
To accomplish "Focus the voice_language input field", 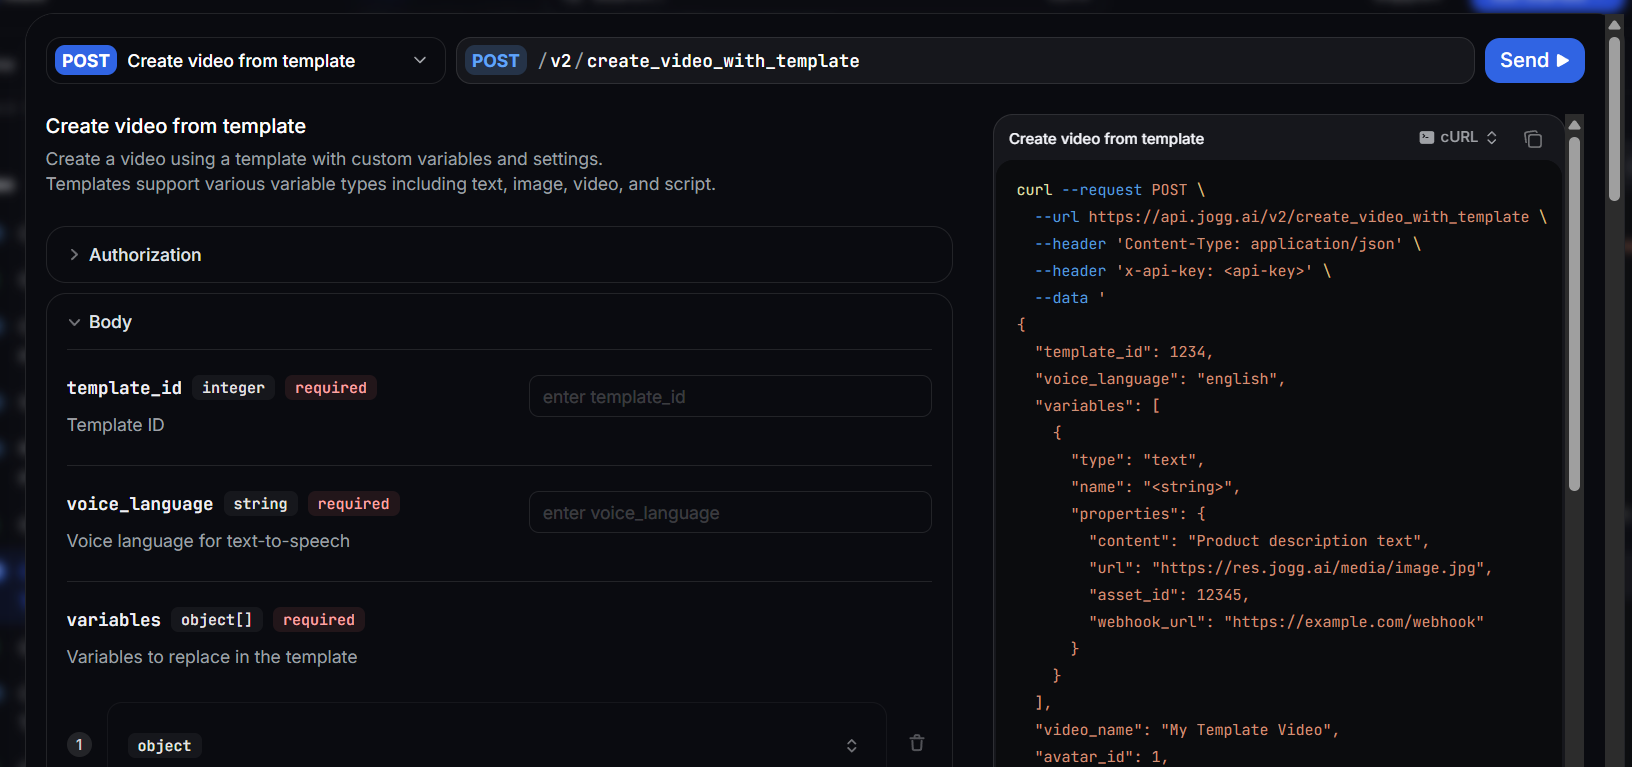I will coord(730,513).
